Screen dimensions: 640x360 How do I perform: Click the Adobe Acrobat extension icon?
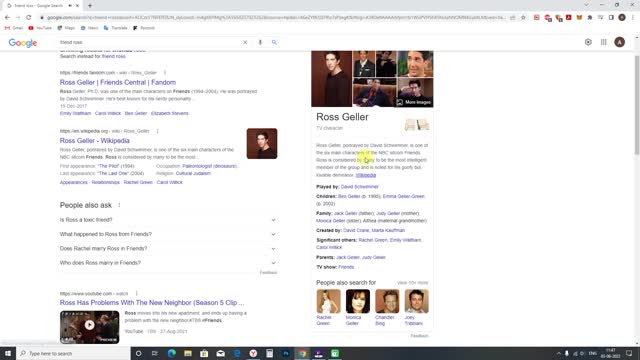click(569, 18)
